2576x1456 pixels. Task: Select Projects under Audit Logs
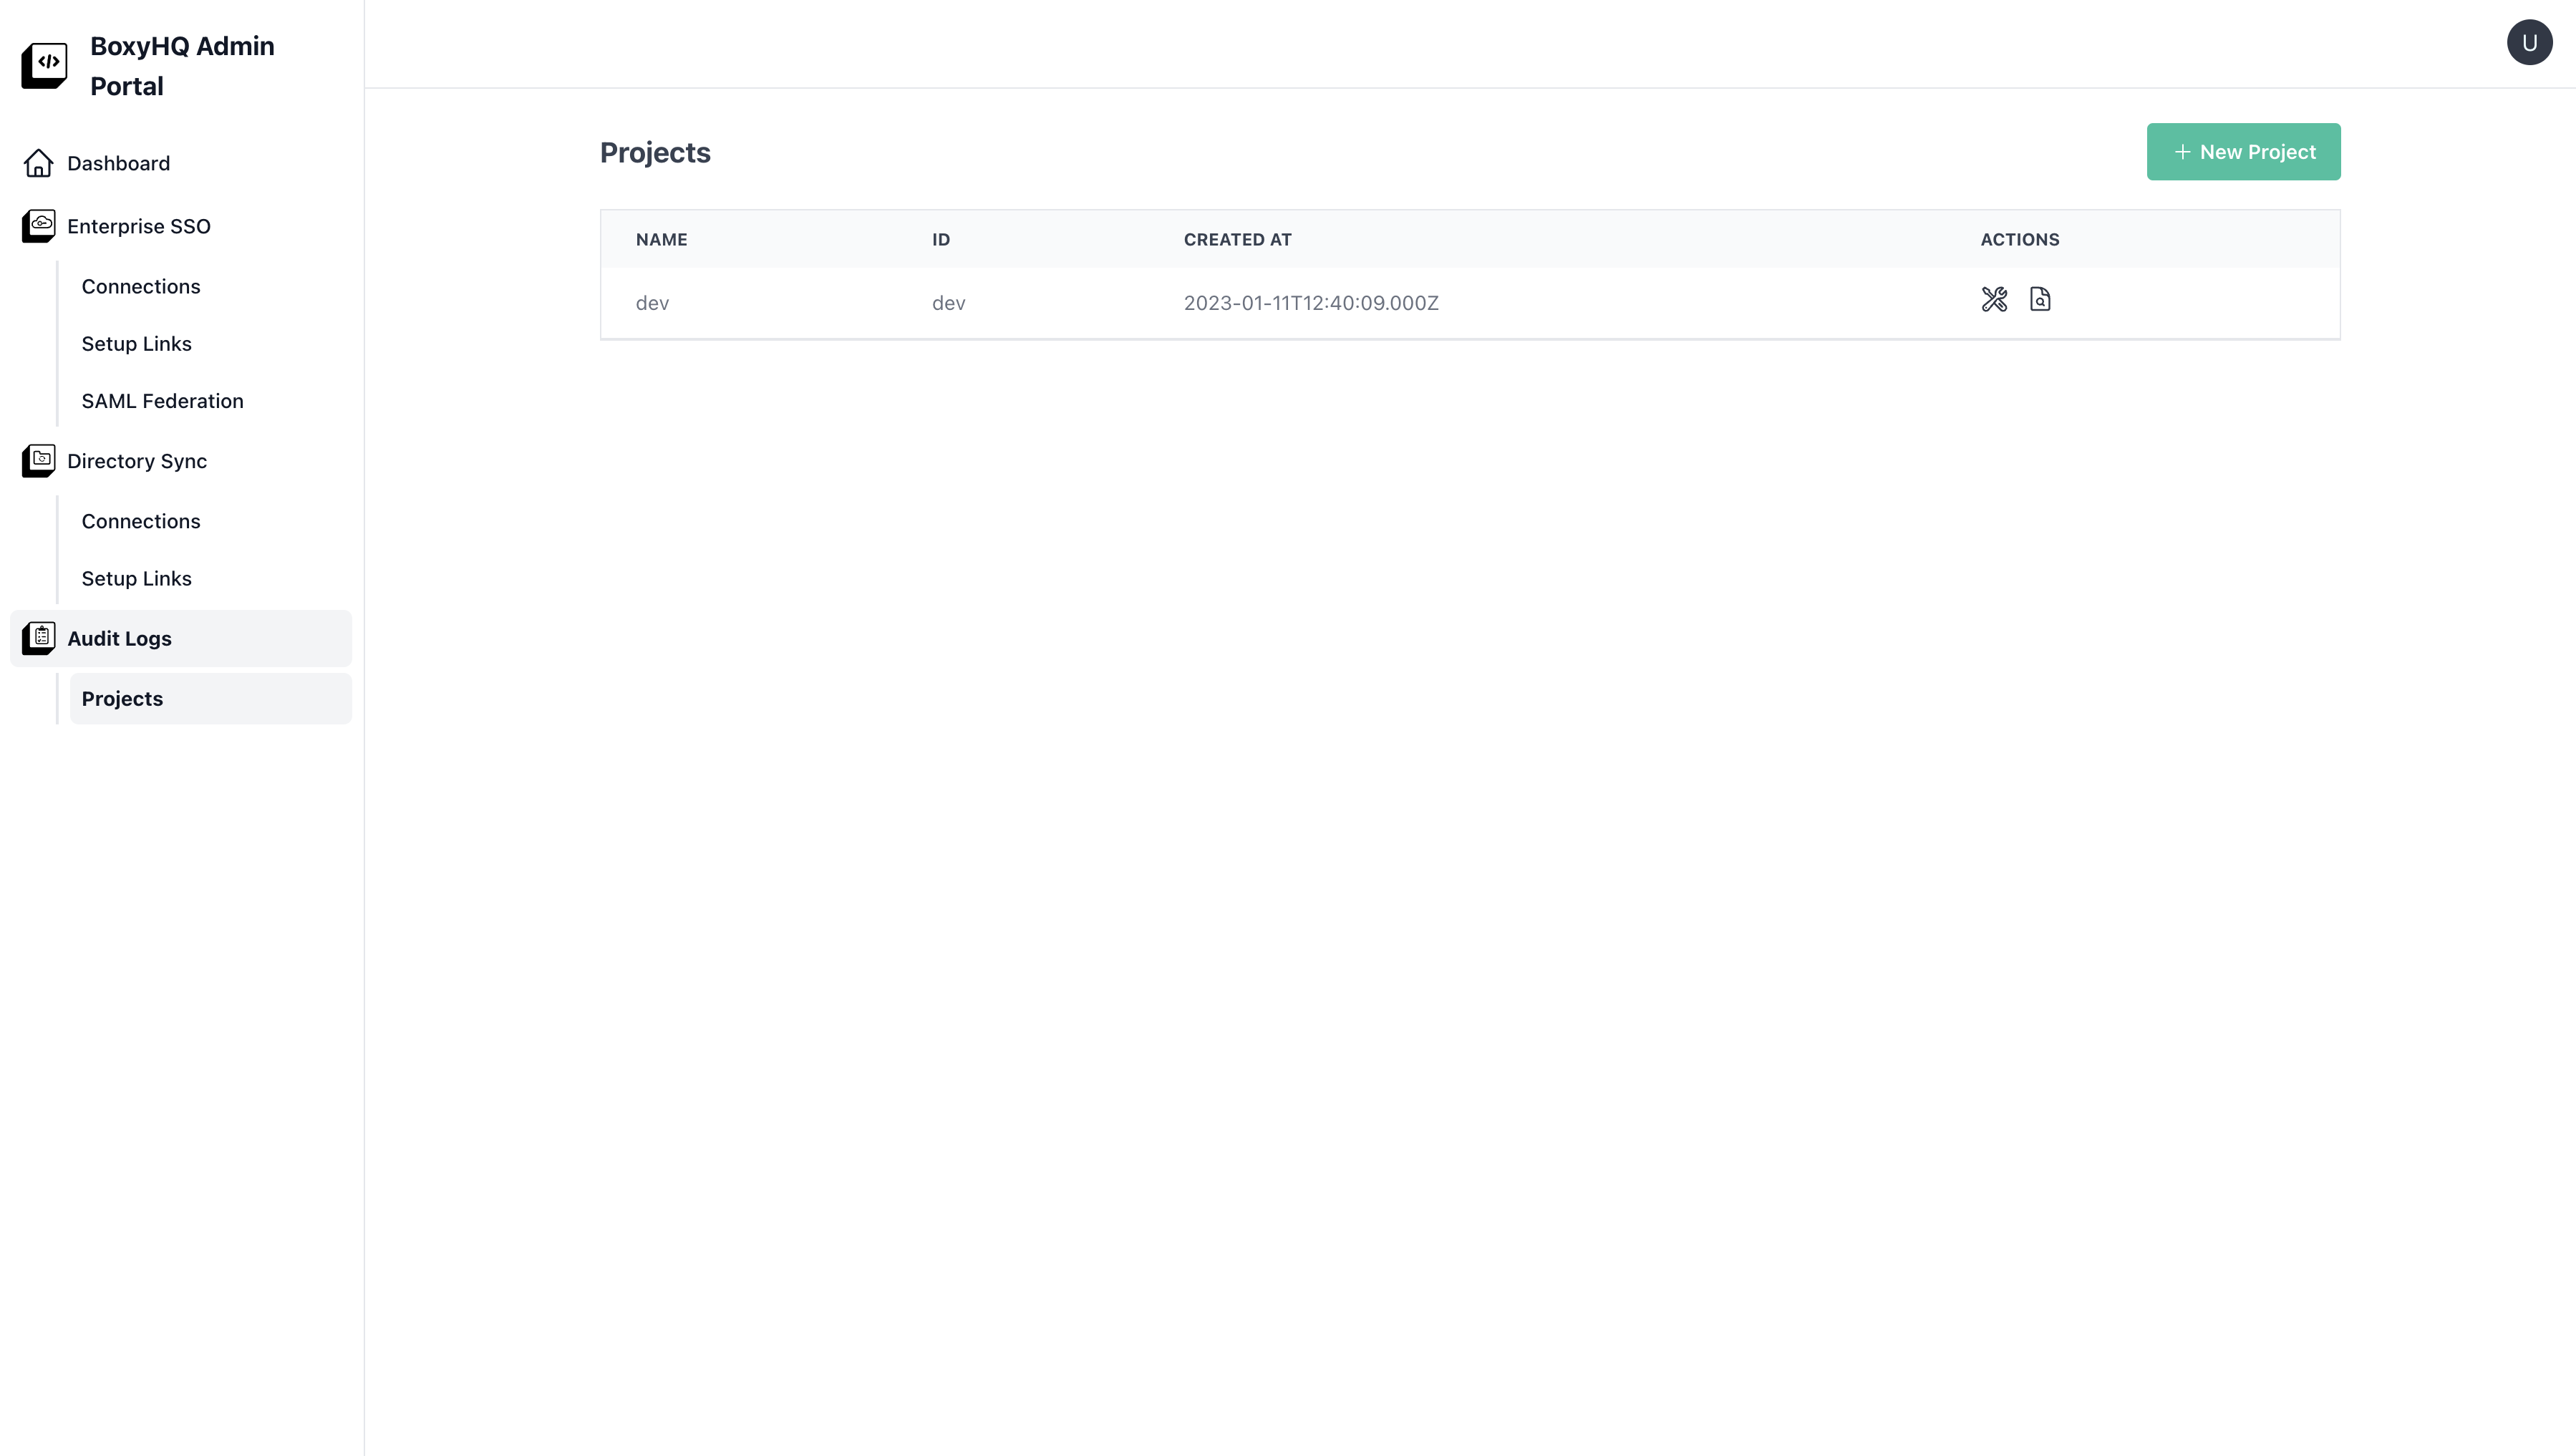(122, 699)
